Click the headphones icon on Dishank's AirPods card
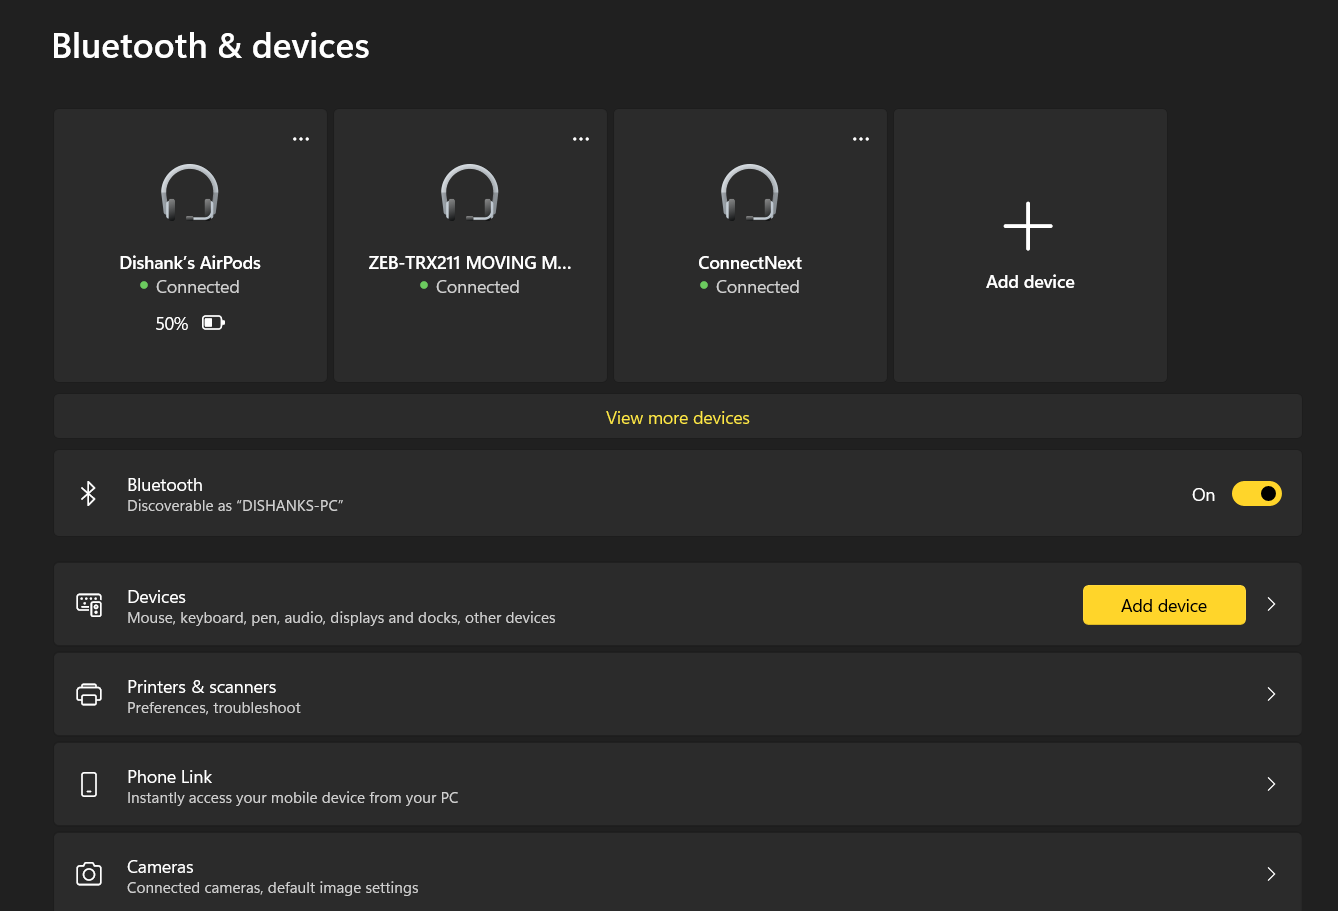The image size is (1338, 911). tap(190, 193)
